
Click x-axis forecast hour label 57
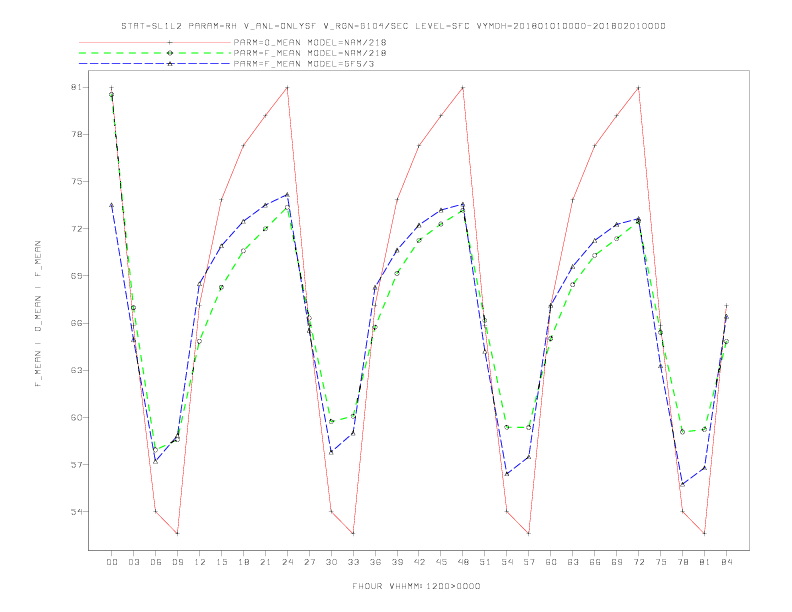point(529,562)
